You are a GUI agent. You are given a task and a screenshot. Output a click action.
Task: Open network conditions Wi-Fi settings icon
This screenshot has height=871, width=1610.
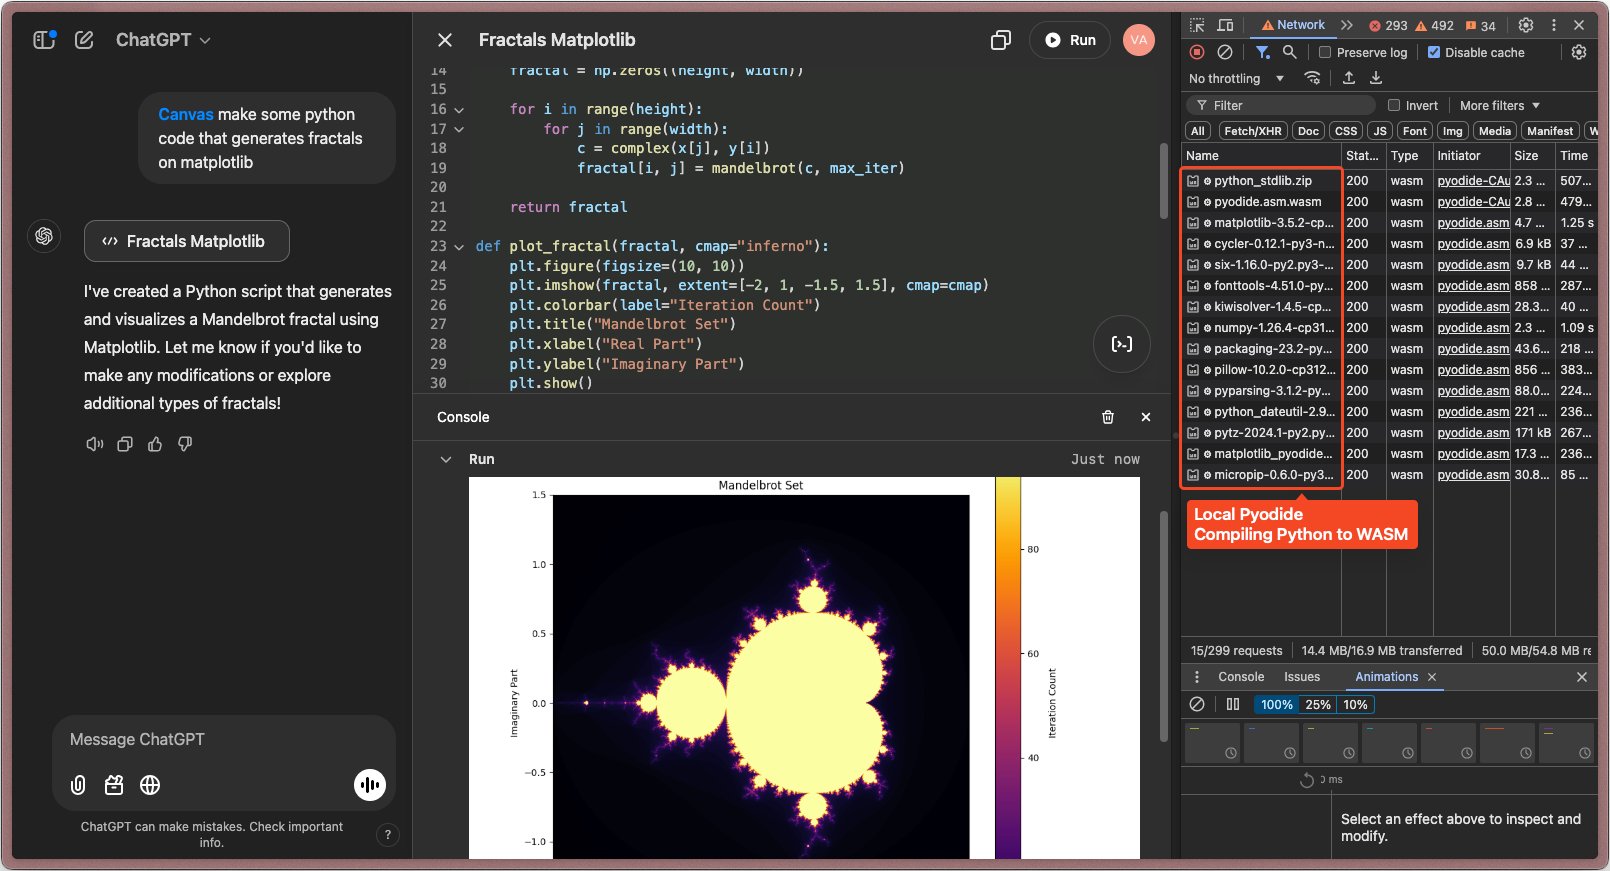click(1313, 78)
